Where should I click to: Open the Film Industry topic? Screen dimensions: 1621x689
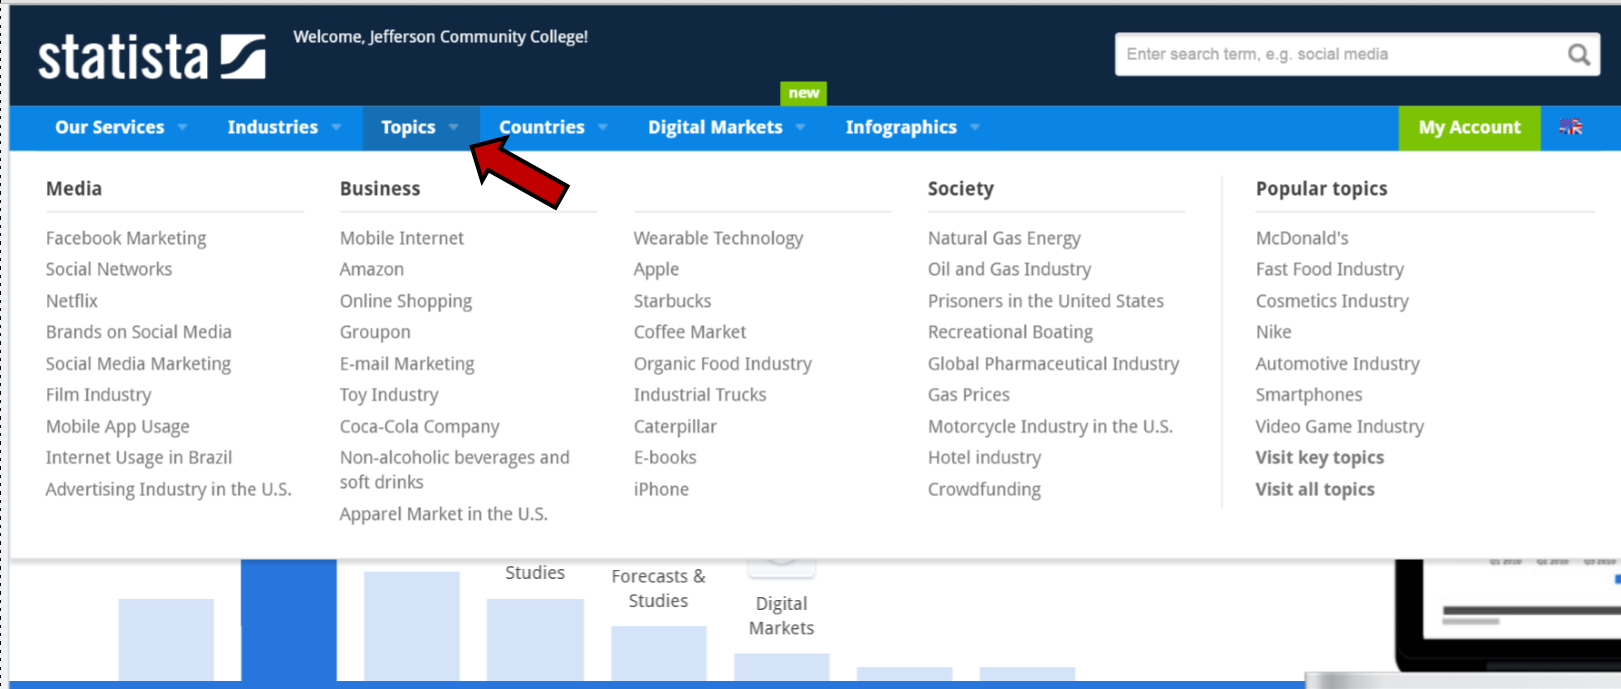pyautogui.click(x=99, y=394)
